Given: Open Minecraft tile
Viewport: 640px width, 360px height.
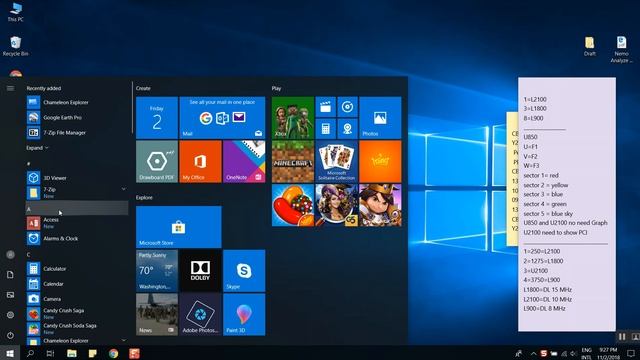Looking at the screenshot, I should [x=293, y=161].
